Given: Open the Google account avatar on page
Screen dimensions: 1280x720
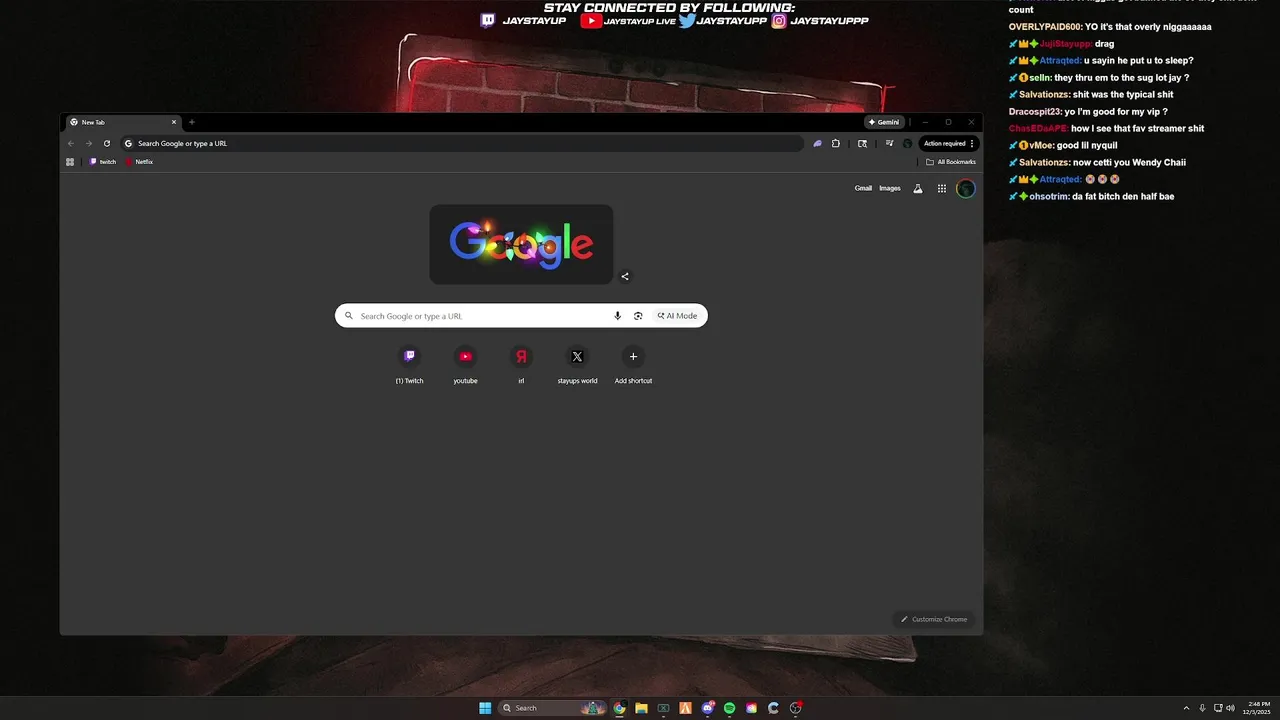Looking at the screenshot, I should tap(966, 188).
